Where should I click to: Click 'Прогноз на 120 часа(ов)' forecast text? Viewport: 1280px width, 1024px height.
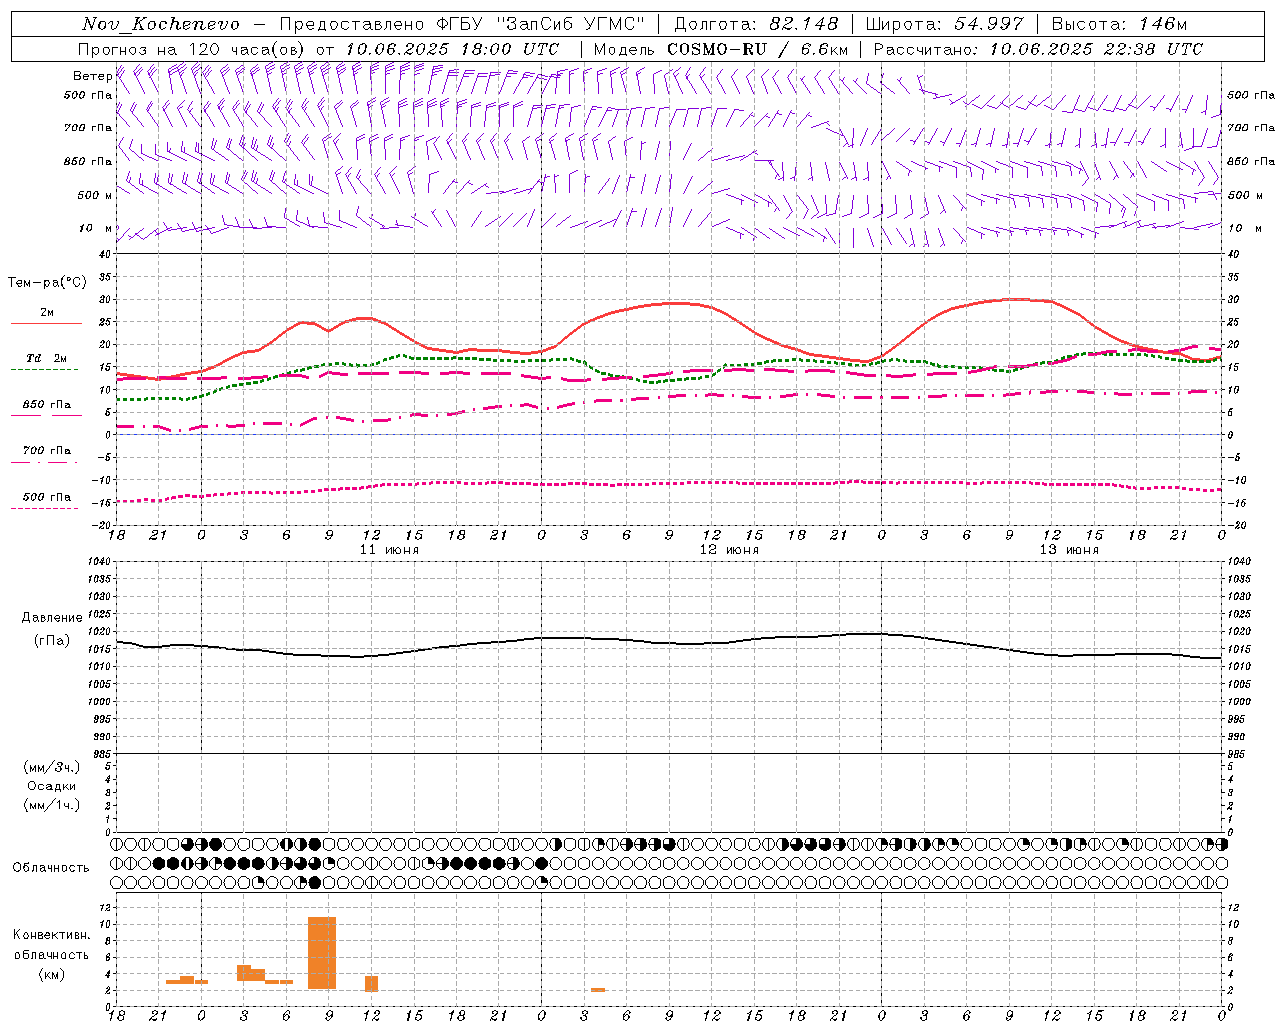[193, 49]
